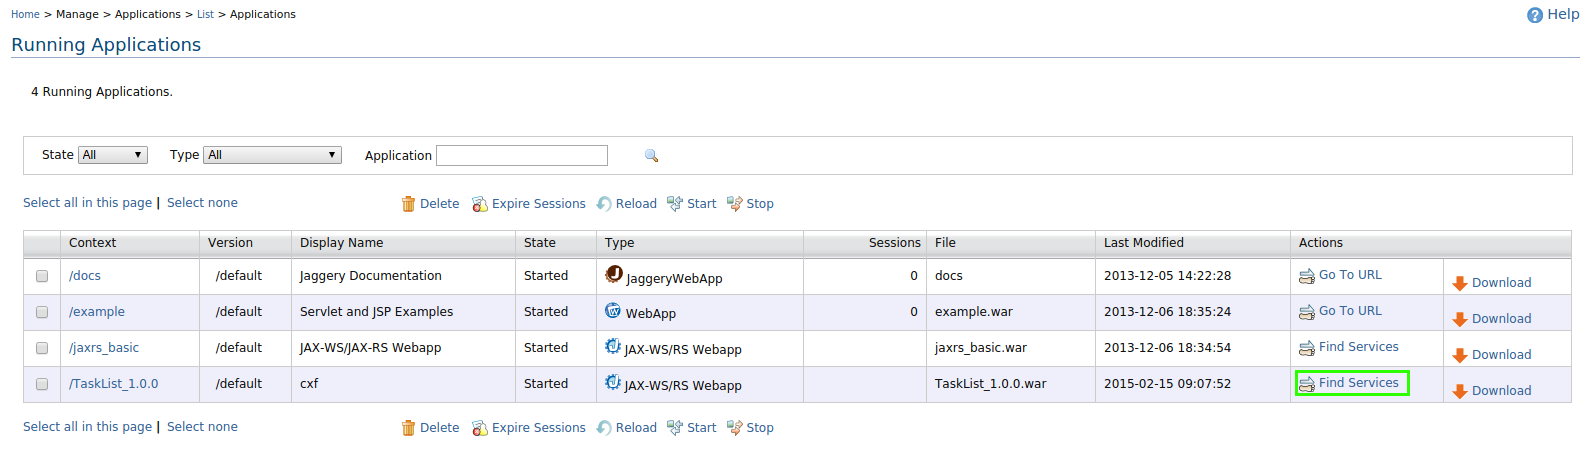Image resolution: width=1593 pixels, height=450 pixels.
Task: Open the List breadcrumb link
Action: tap(205, 14)
